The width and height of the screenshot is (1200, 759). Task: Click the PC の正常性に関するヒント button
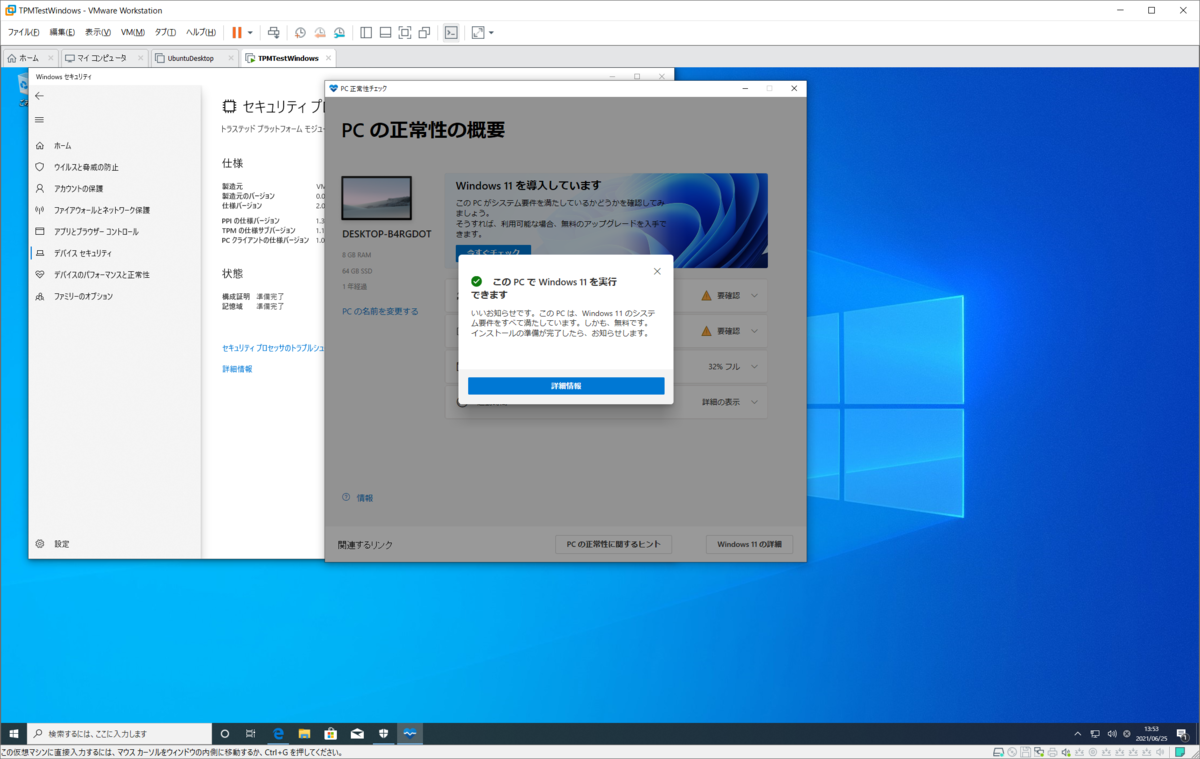613,544
